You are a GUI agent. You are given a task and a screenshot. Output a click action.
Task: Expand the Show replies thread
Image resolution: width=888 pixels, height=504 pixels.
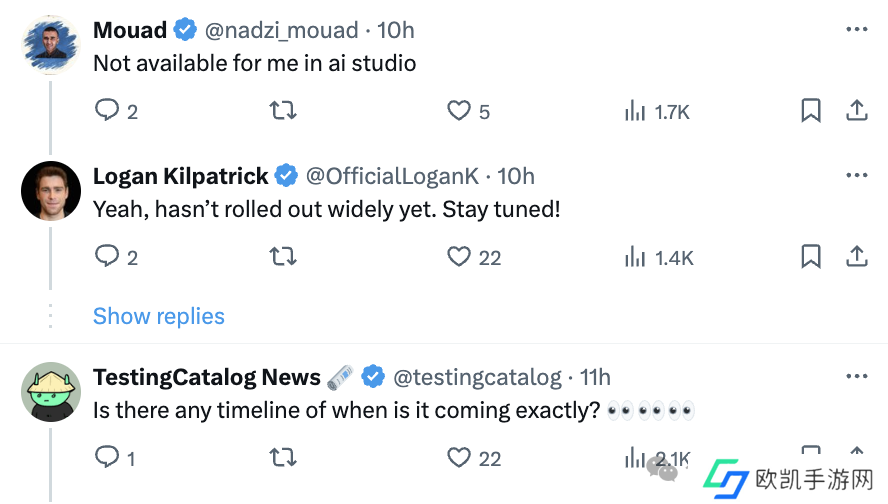pyautogui.click(x=159, y=316)
